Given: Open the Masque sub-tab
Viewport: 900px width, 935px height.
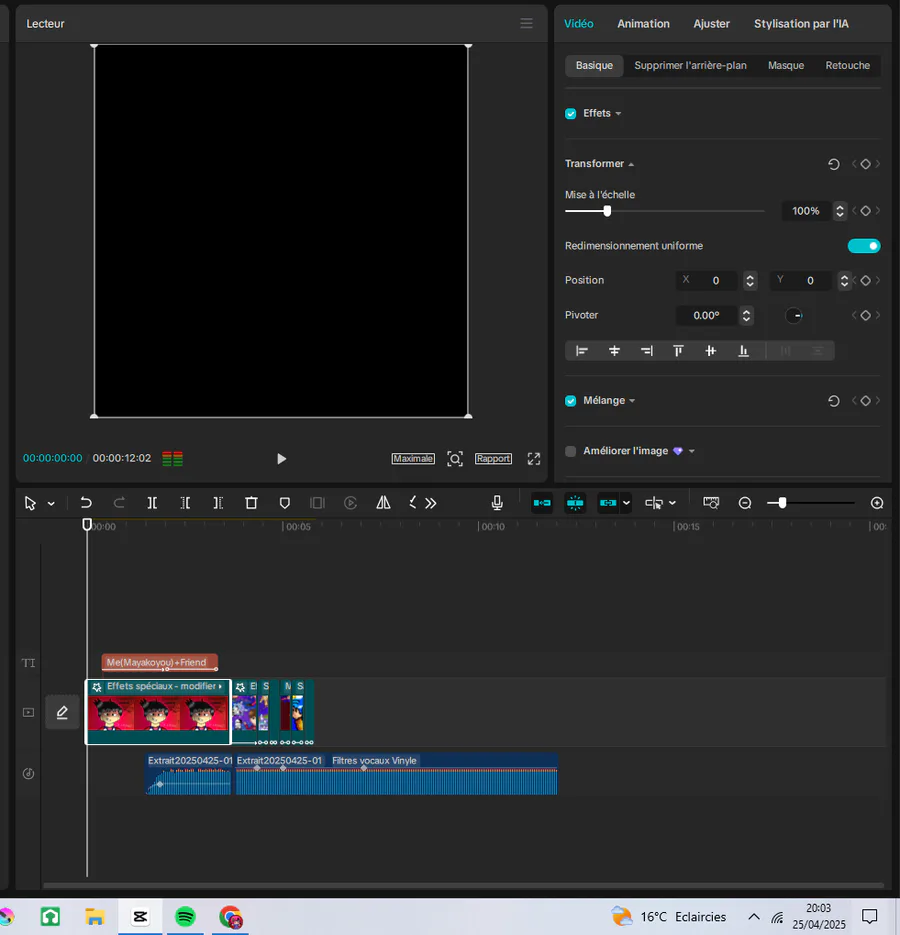Looking at the screenshot, I should (785, 66).
